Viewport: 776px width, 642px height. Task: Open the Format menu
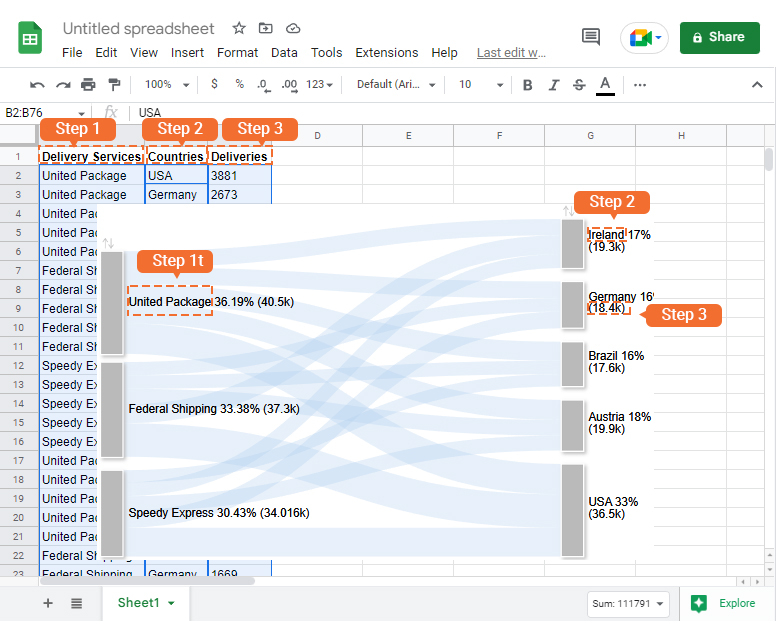coord(238,52)
